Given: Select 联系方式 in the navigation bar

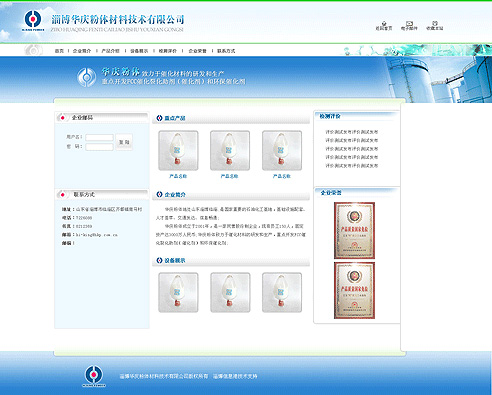Looking at the screenshot, I should click(226, 51).
